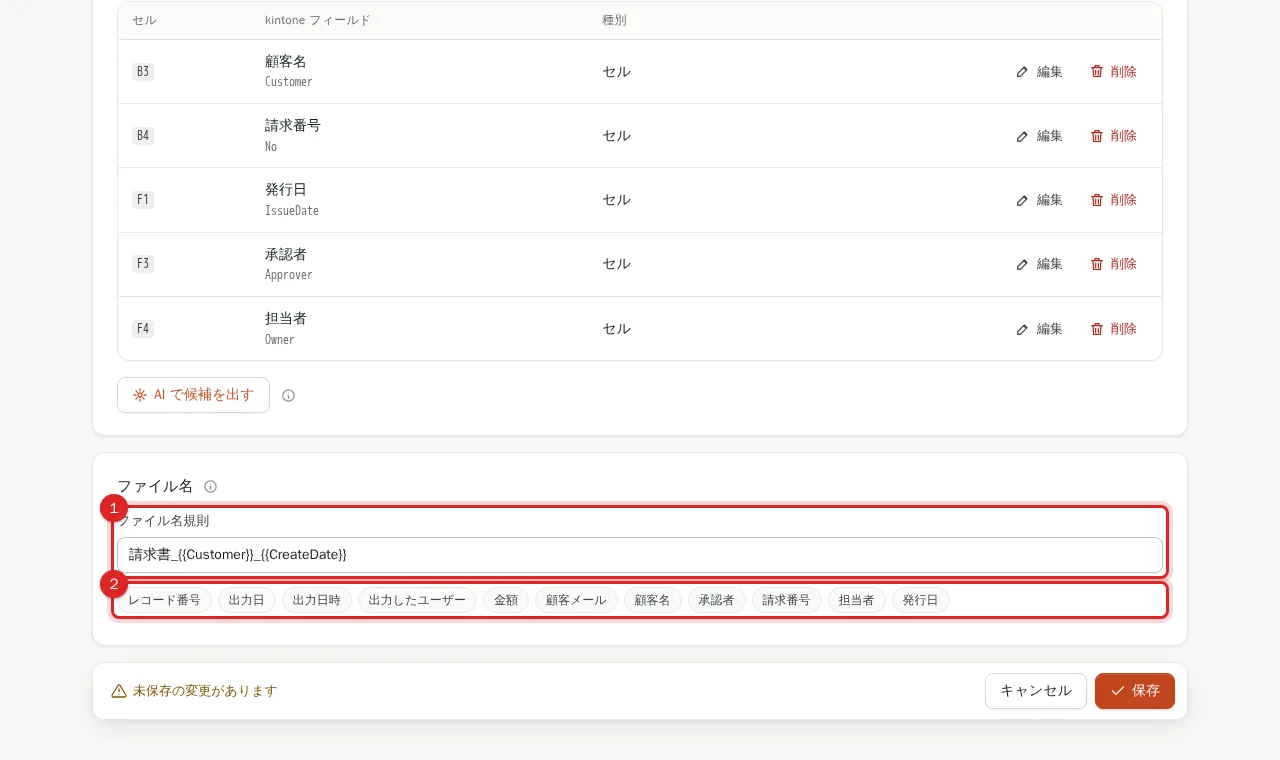Insert the 顧客名 token chip
1280x760 pixels.
(653, 600)
